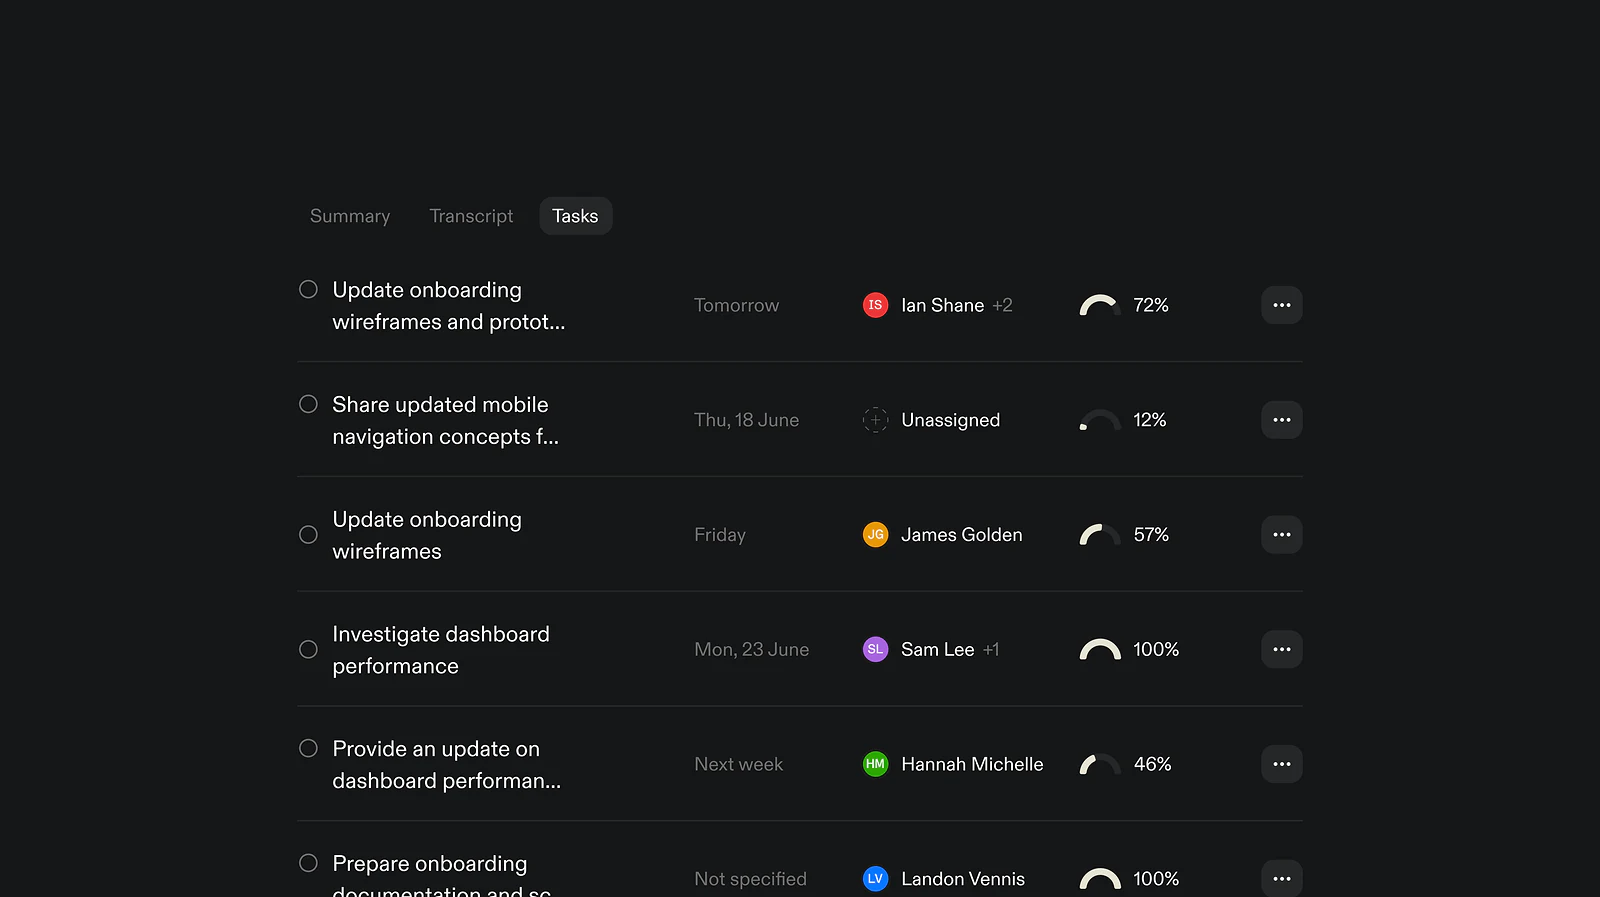Image resolution: width=1600 pixels, height=897 pixels.
Task: Select the Tasks tab
Action: click(575, 216)
